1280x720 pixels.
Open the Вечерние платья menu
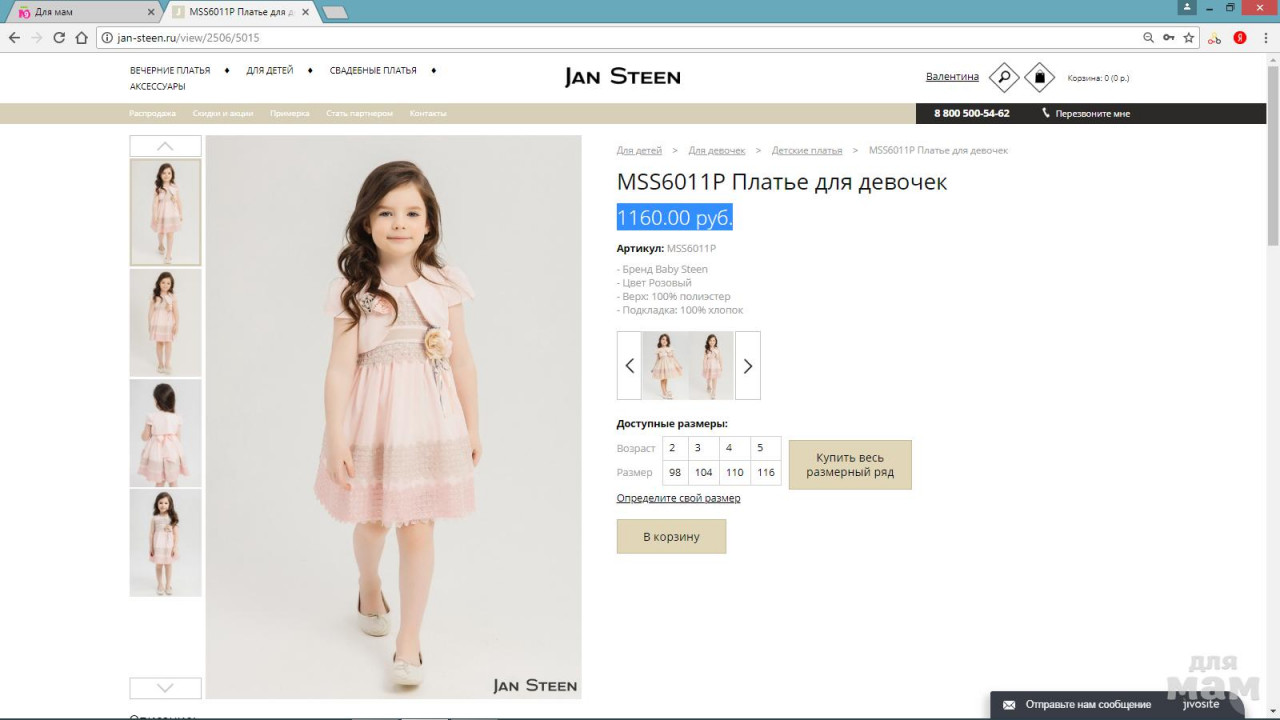click(x=170, y=71)
